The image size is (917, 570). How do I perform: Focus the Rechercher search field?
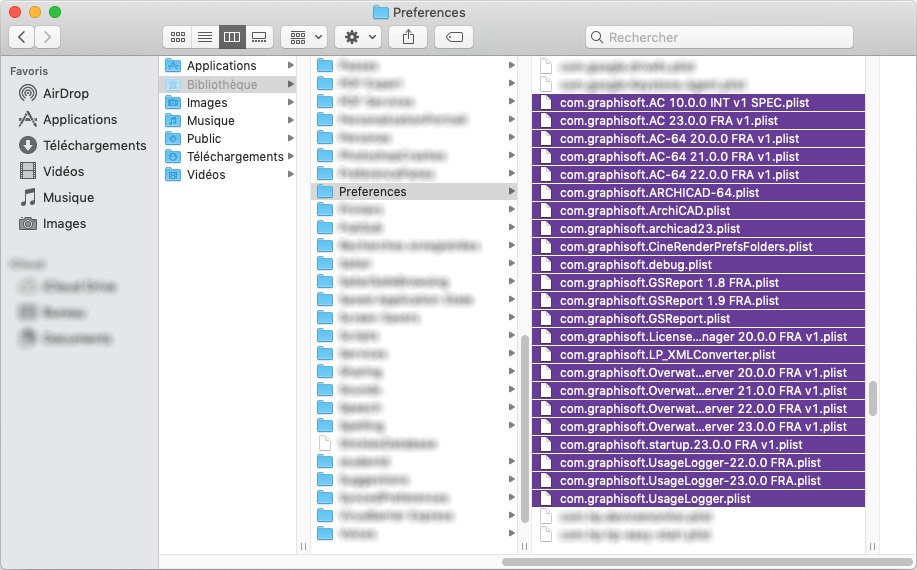click(x=719, y=37)
